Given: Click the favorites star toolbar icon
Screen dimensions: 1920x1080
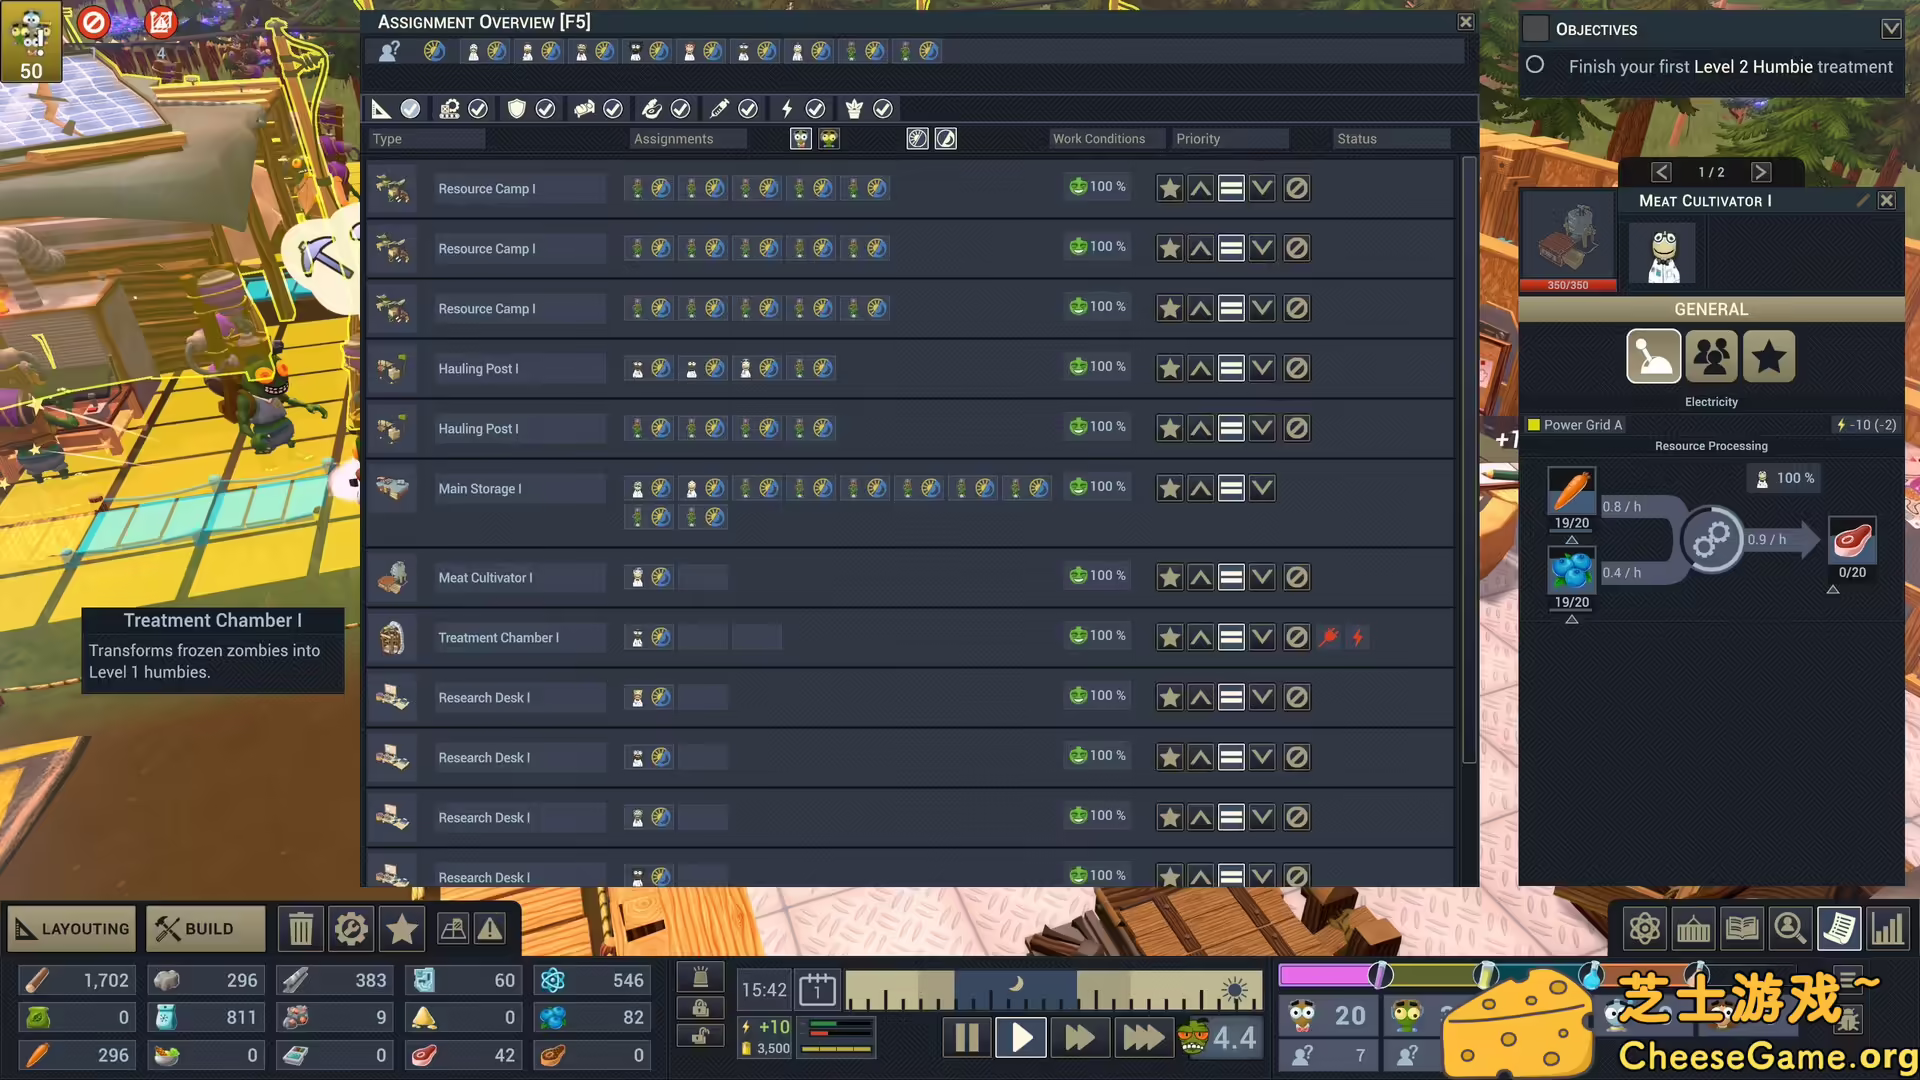Looking at the screenshot, I should (x=402, y=929).
